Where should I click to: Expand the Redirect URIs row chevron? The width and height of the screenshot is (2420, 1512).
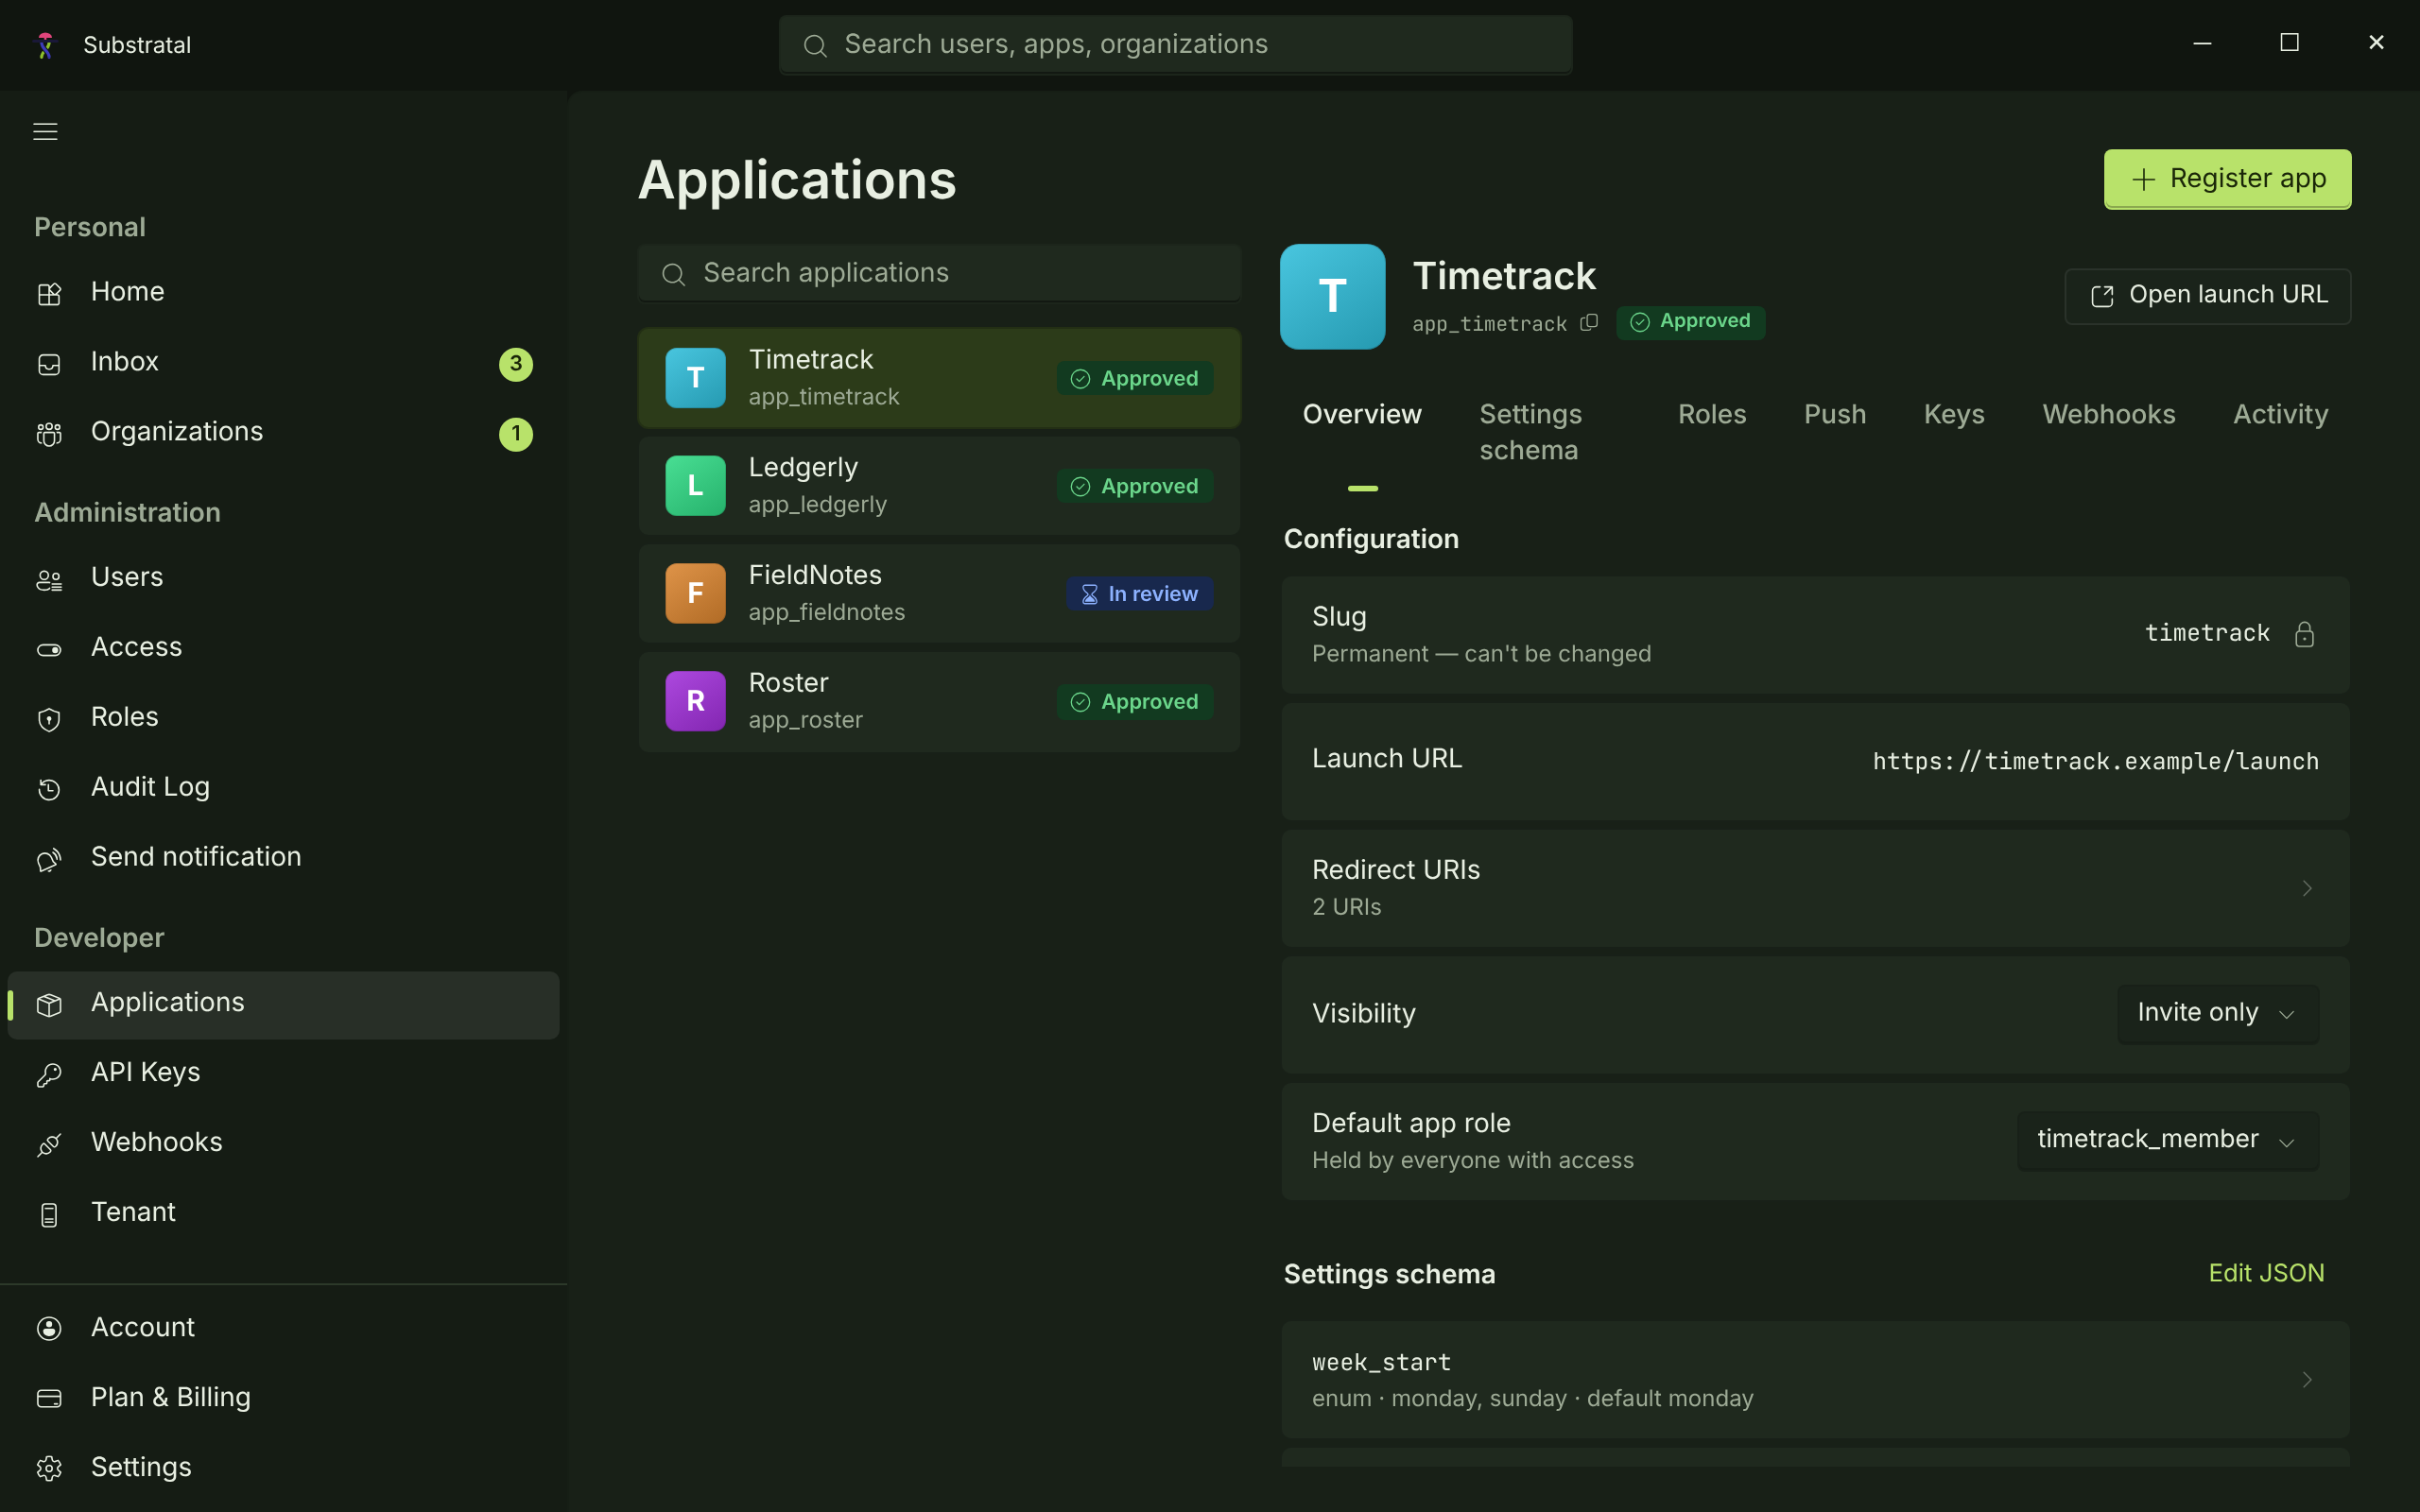tap(2307, 888)
